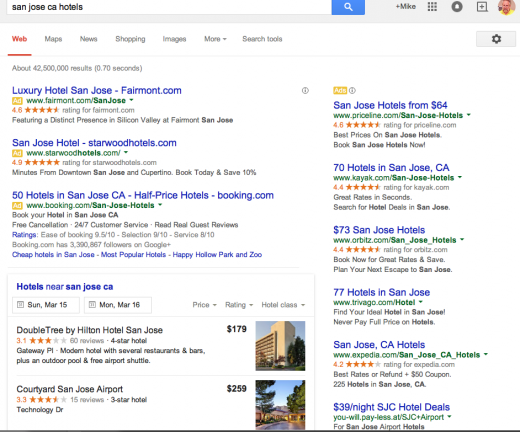
Task: Open Search tools options
Action: tap(262, 39)
